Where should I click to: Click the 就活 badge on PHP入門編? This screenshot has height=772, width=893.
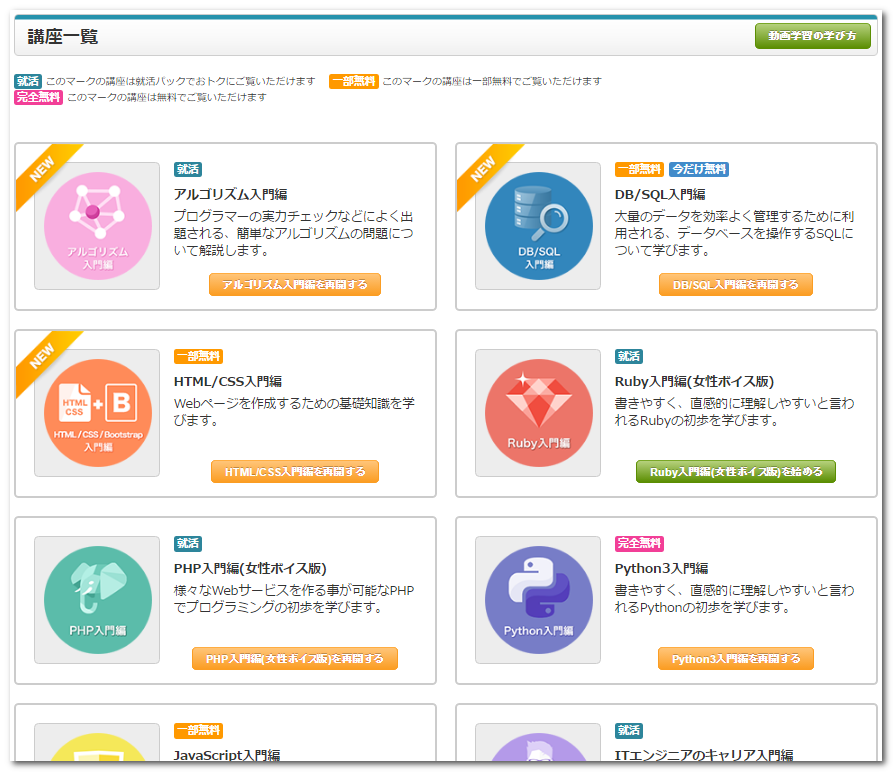coord(188,543)
